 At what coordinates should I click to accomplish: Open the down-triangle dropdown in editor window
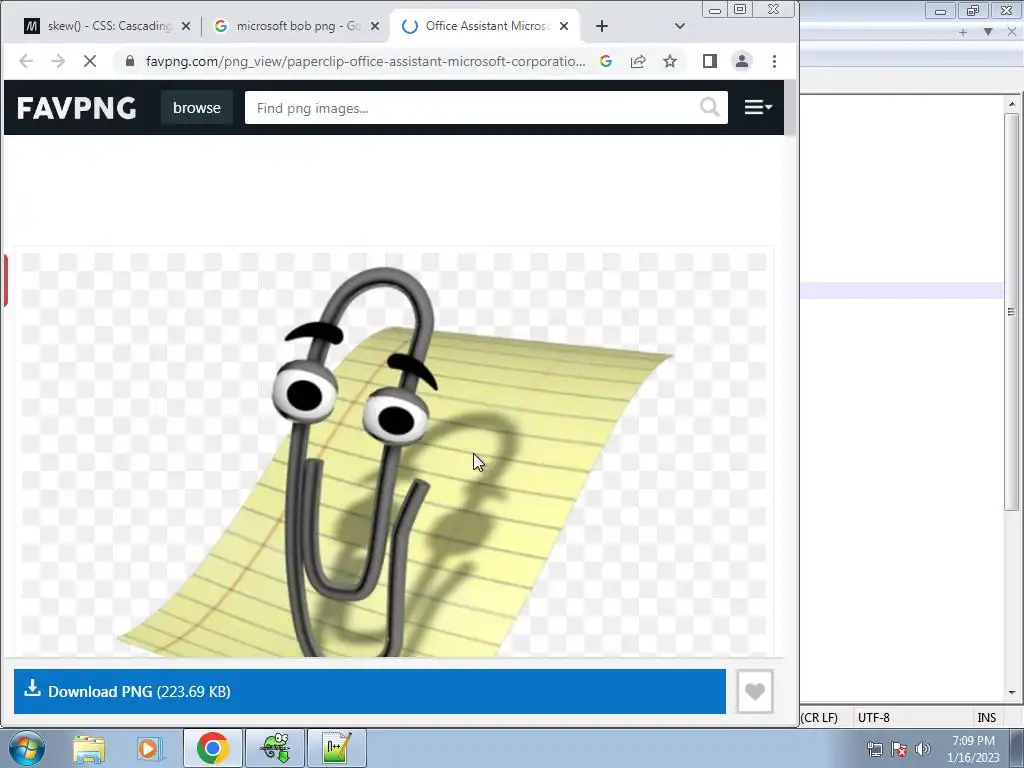point(988,32)
